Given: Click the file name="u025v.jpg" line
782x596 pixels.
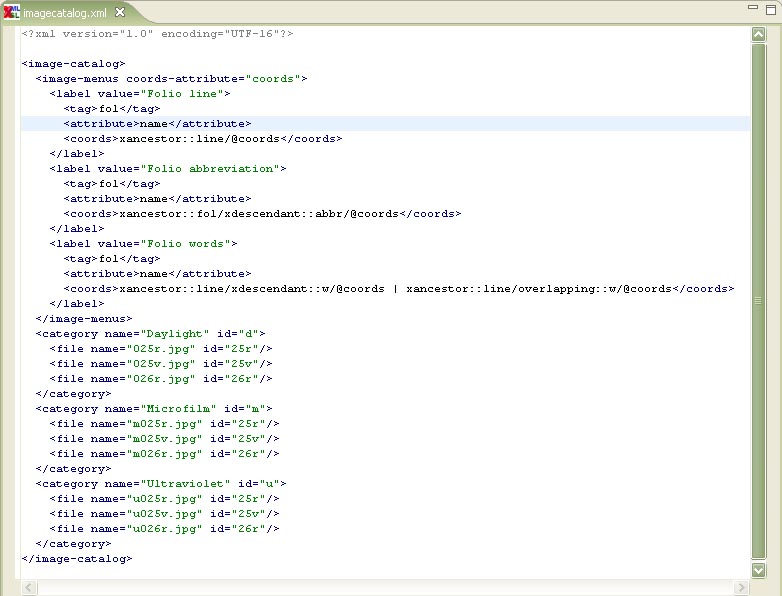Looking at the screenshot, I should pyautogui.click(x=164, y=514).
